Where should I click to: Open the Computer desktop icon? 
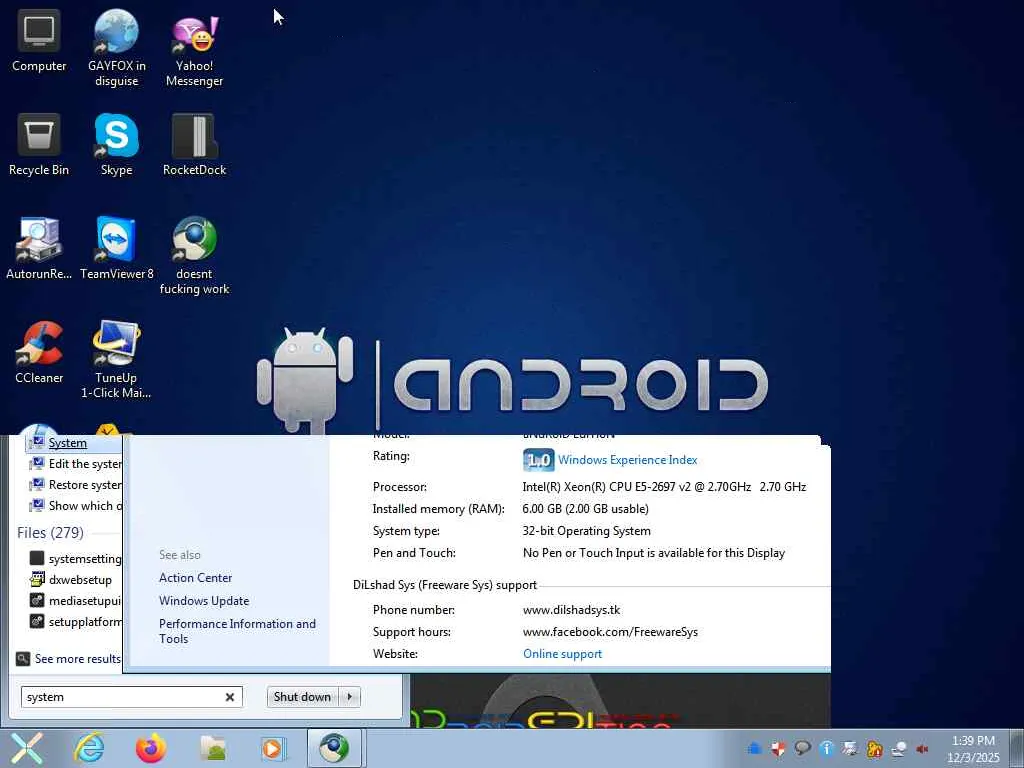click(x=39, y=40)
